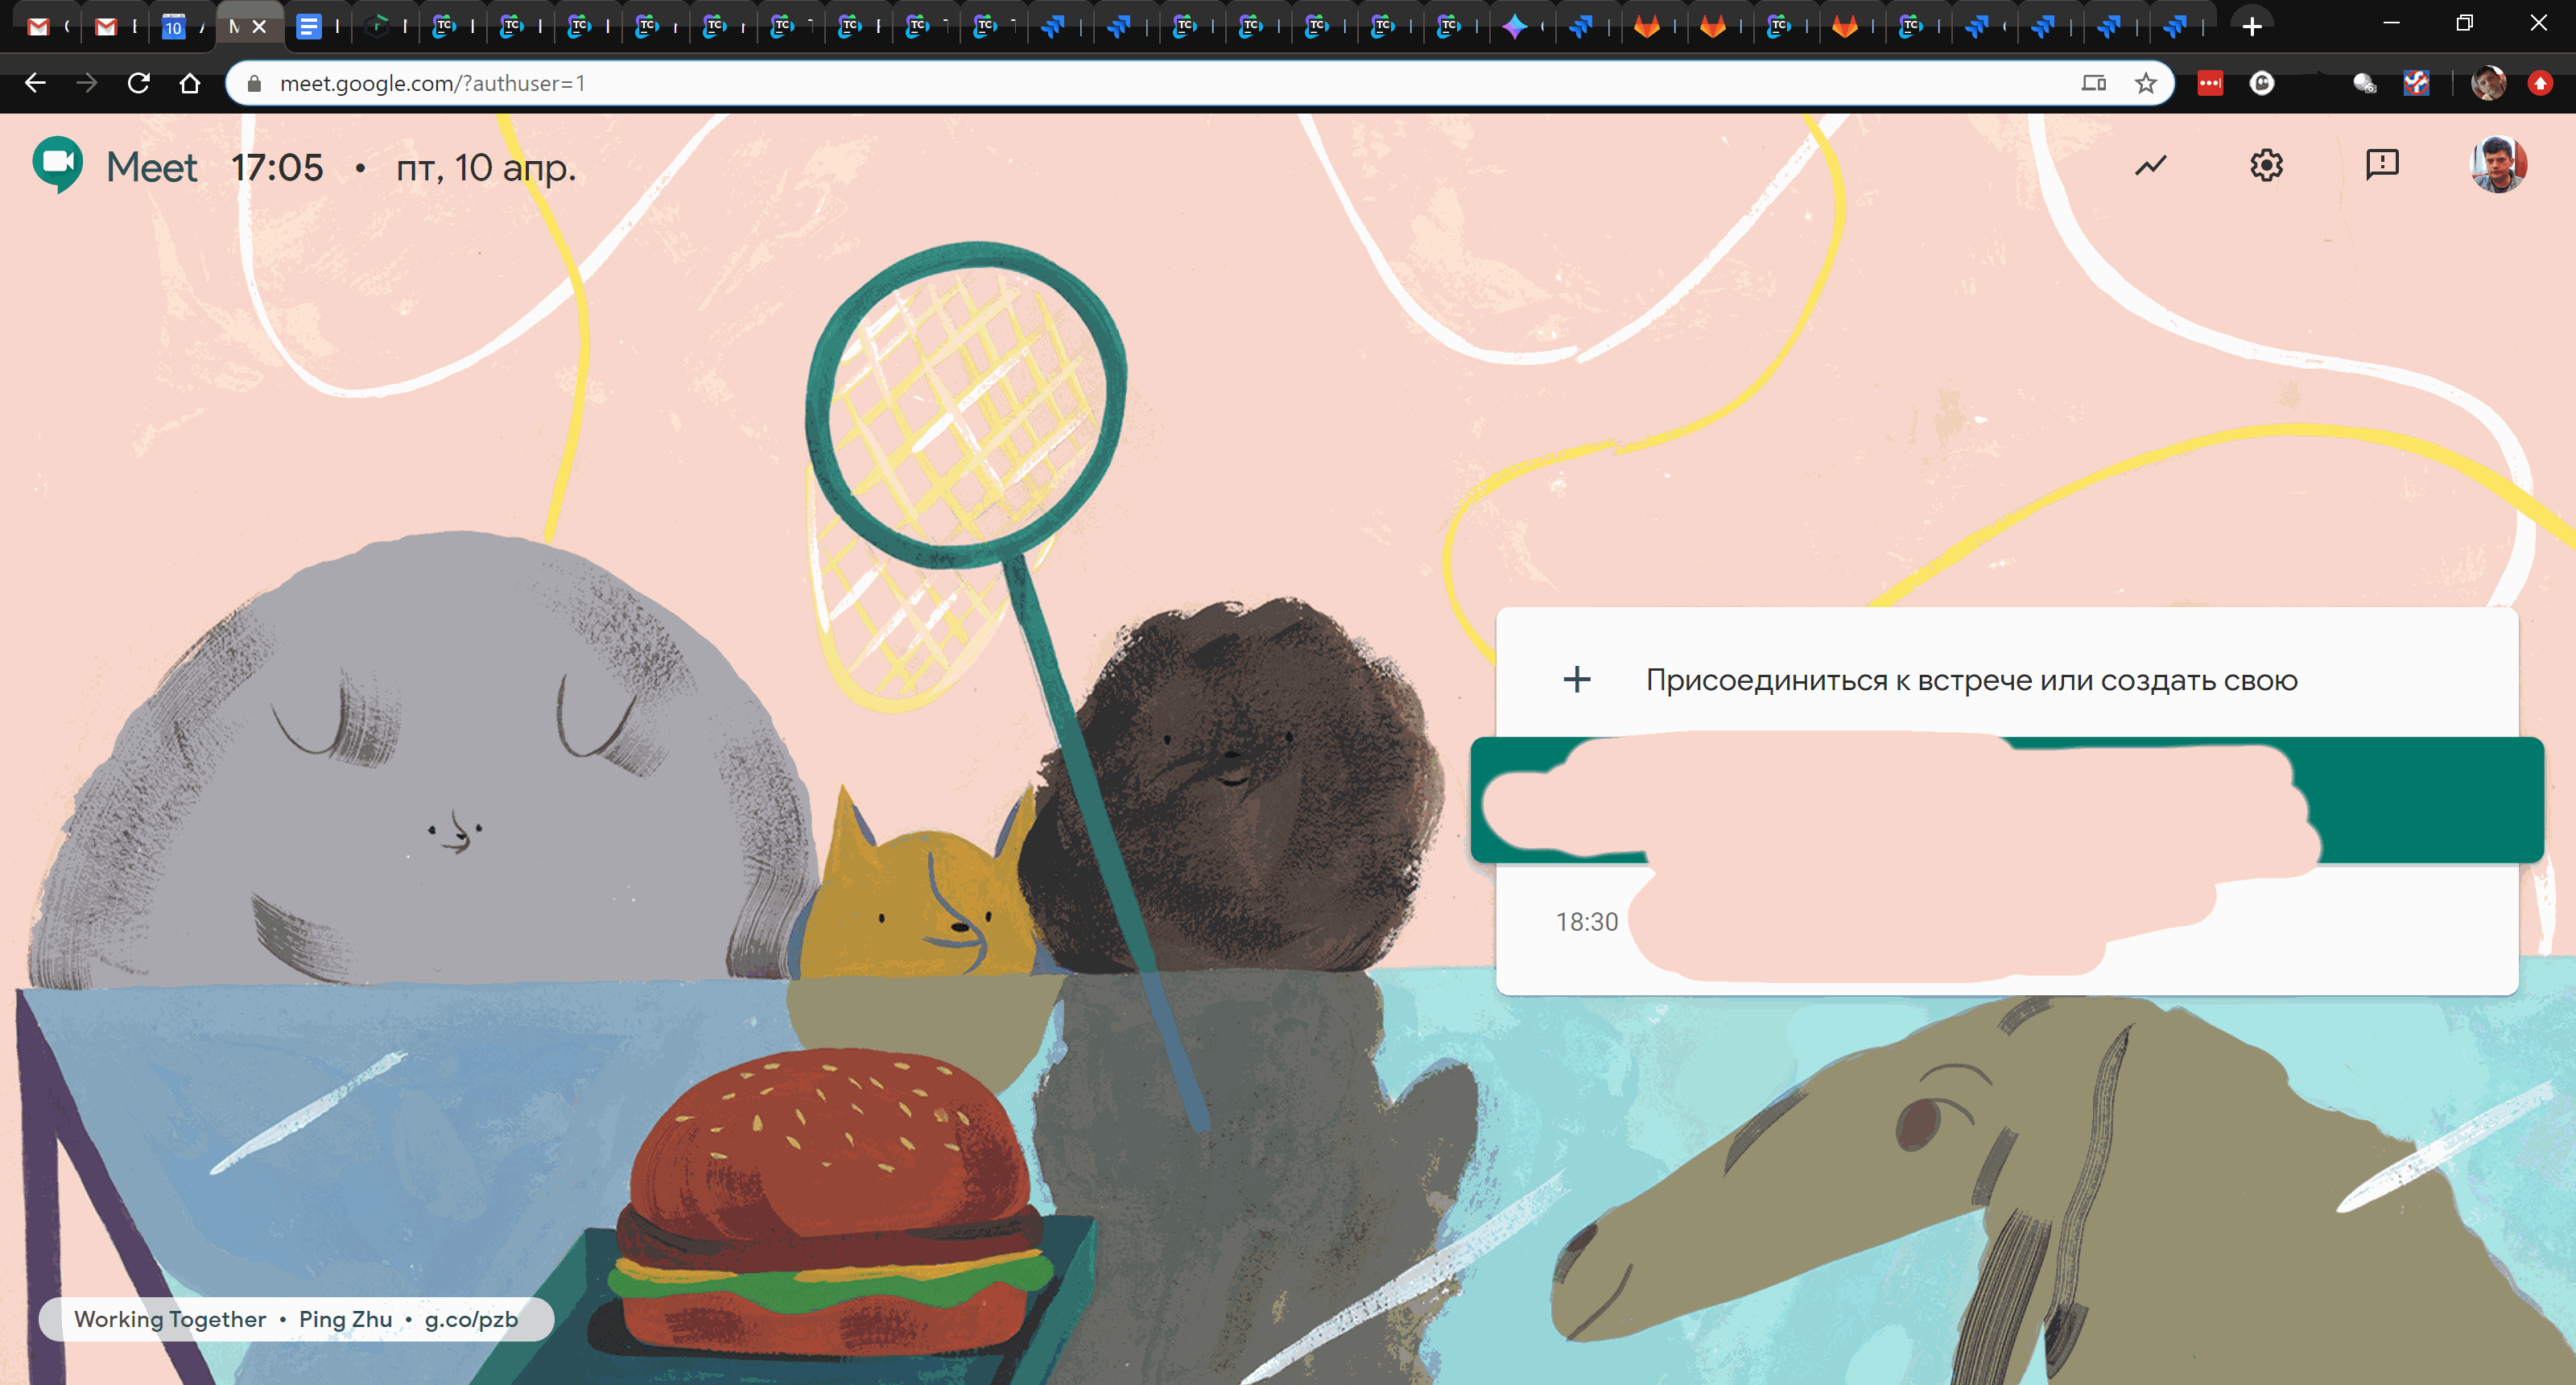Open a new browser tab
The width and height of the screenshot is (2576, 1385).
2252,27
